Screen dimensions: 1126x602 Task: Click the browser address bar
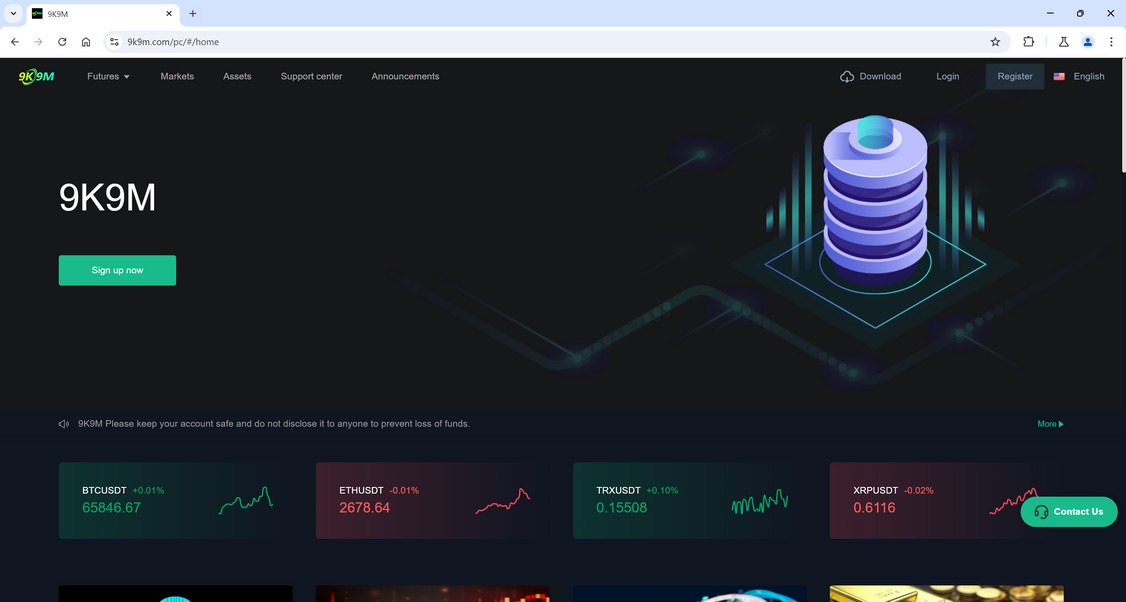click(300, 42)
